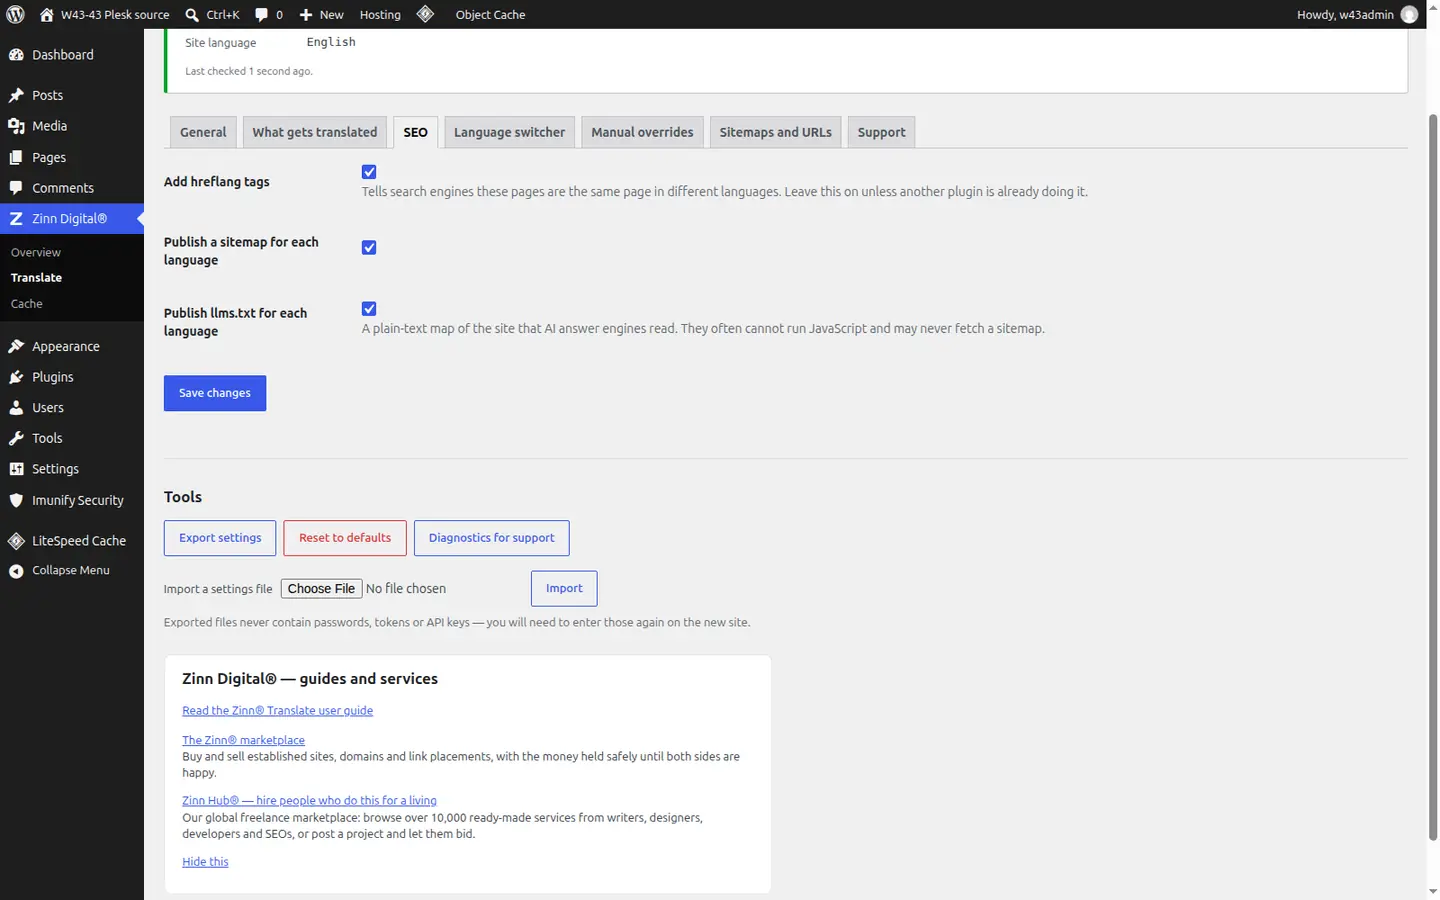The width and height of the screenshot is (1440, 900).
Task: Click the Save changes button
Action: tap(215, 393)
